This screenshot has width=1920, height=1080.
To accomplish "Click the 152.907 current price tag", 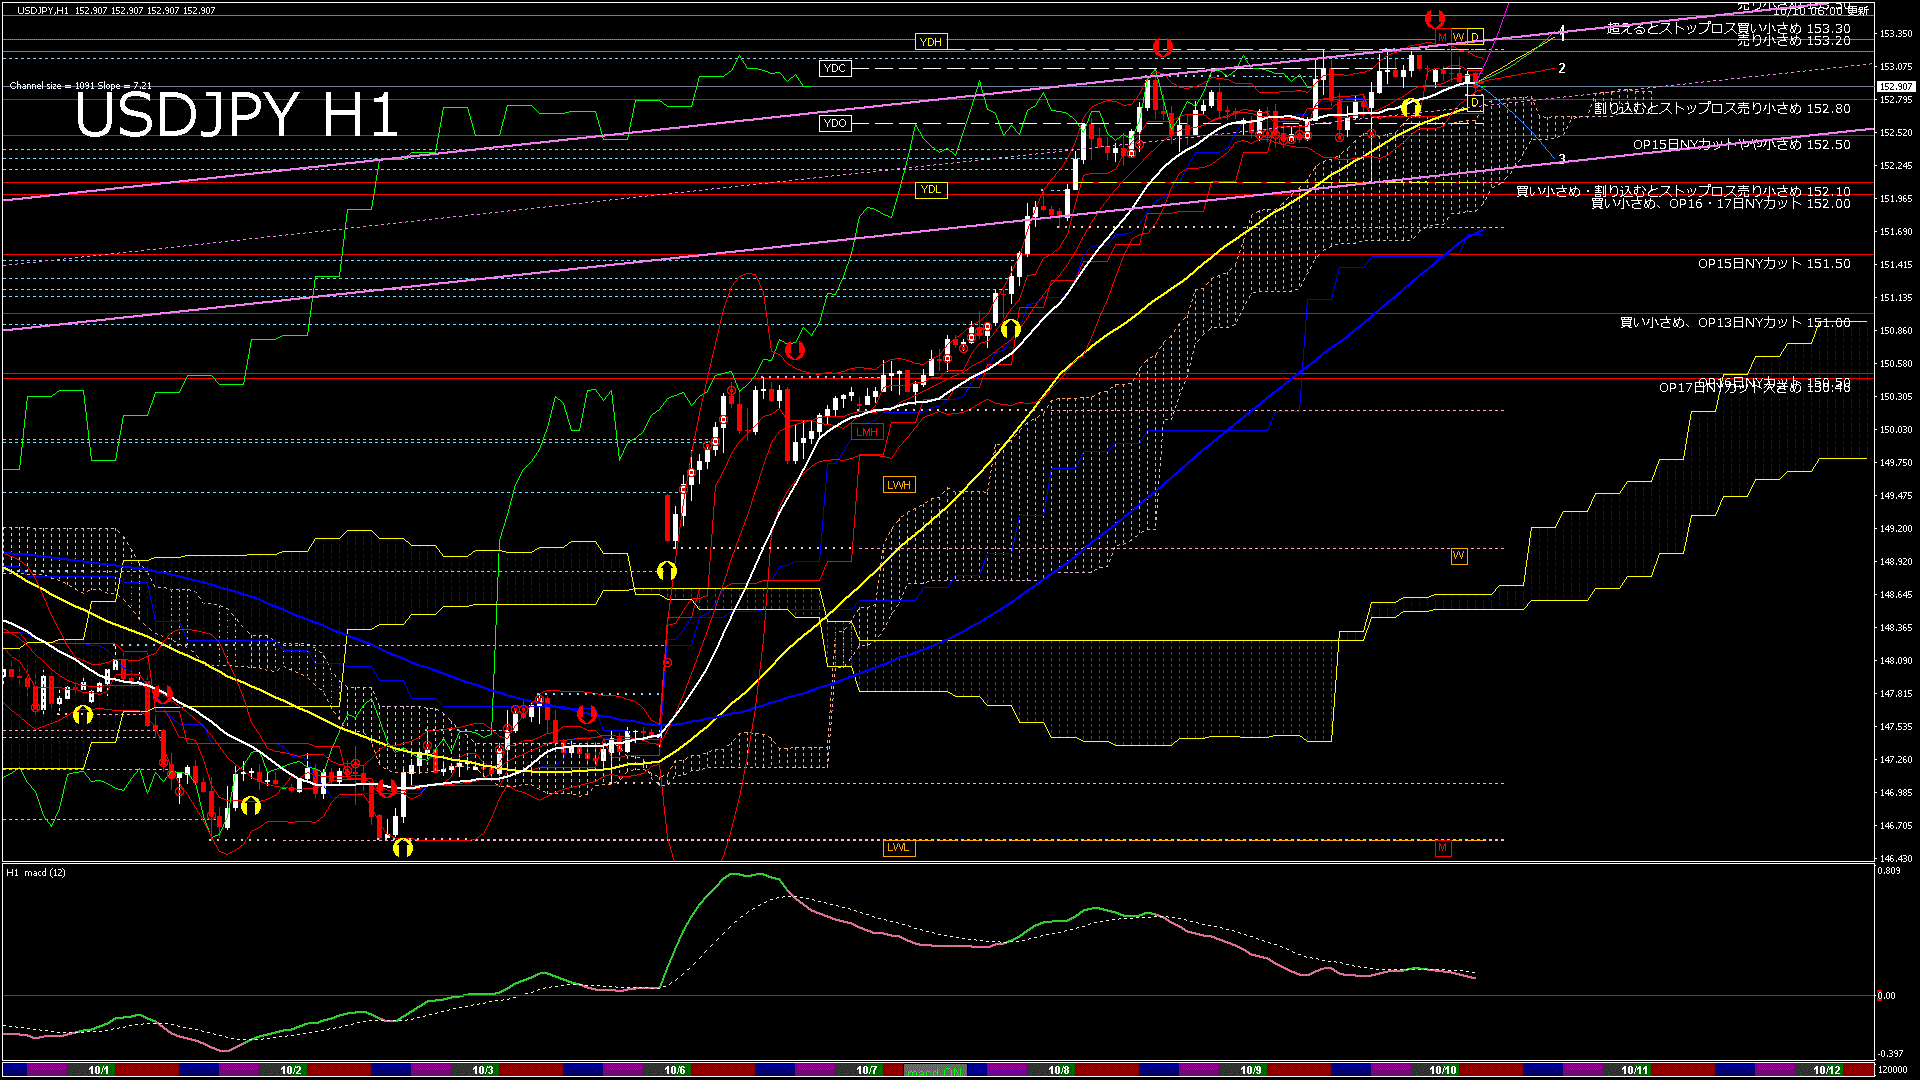I will pyautogui.click(x=1895, y=87).
